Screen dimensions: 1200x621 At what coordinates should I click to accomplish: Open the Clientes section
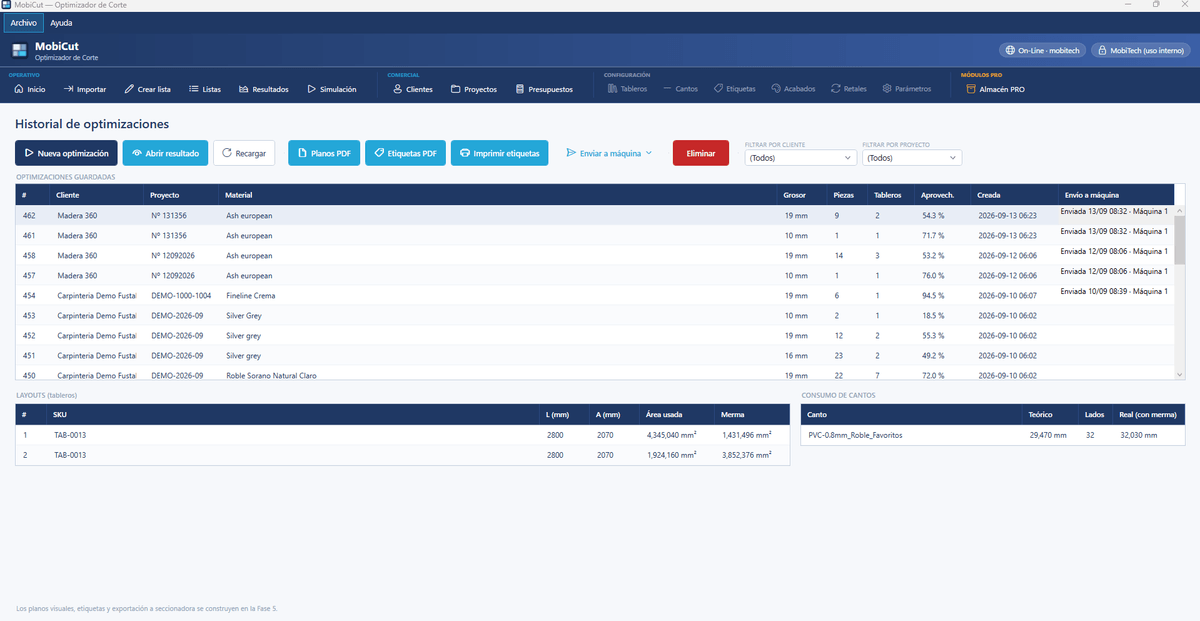coord(413,89)
